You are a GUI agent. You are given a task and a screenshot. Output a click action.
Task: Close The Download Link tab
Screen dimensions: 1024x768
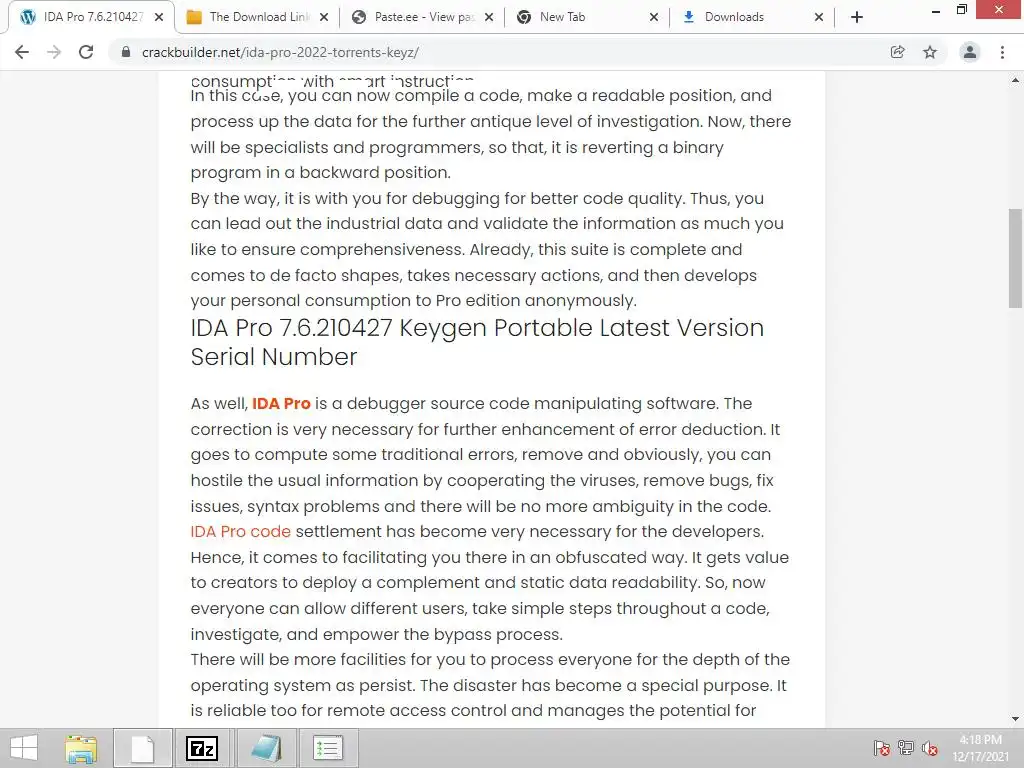324,18
